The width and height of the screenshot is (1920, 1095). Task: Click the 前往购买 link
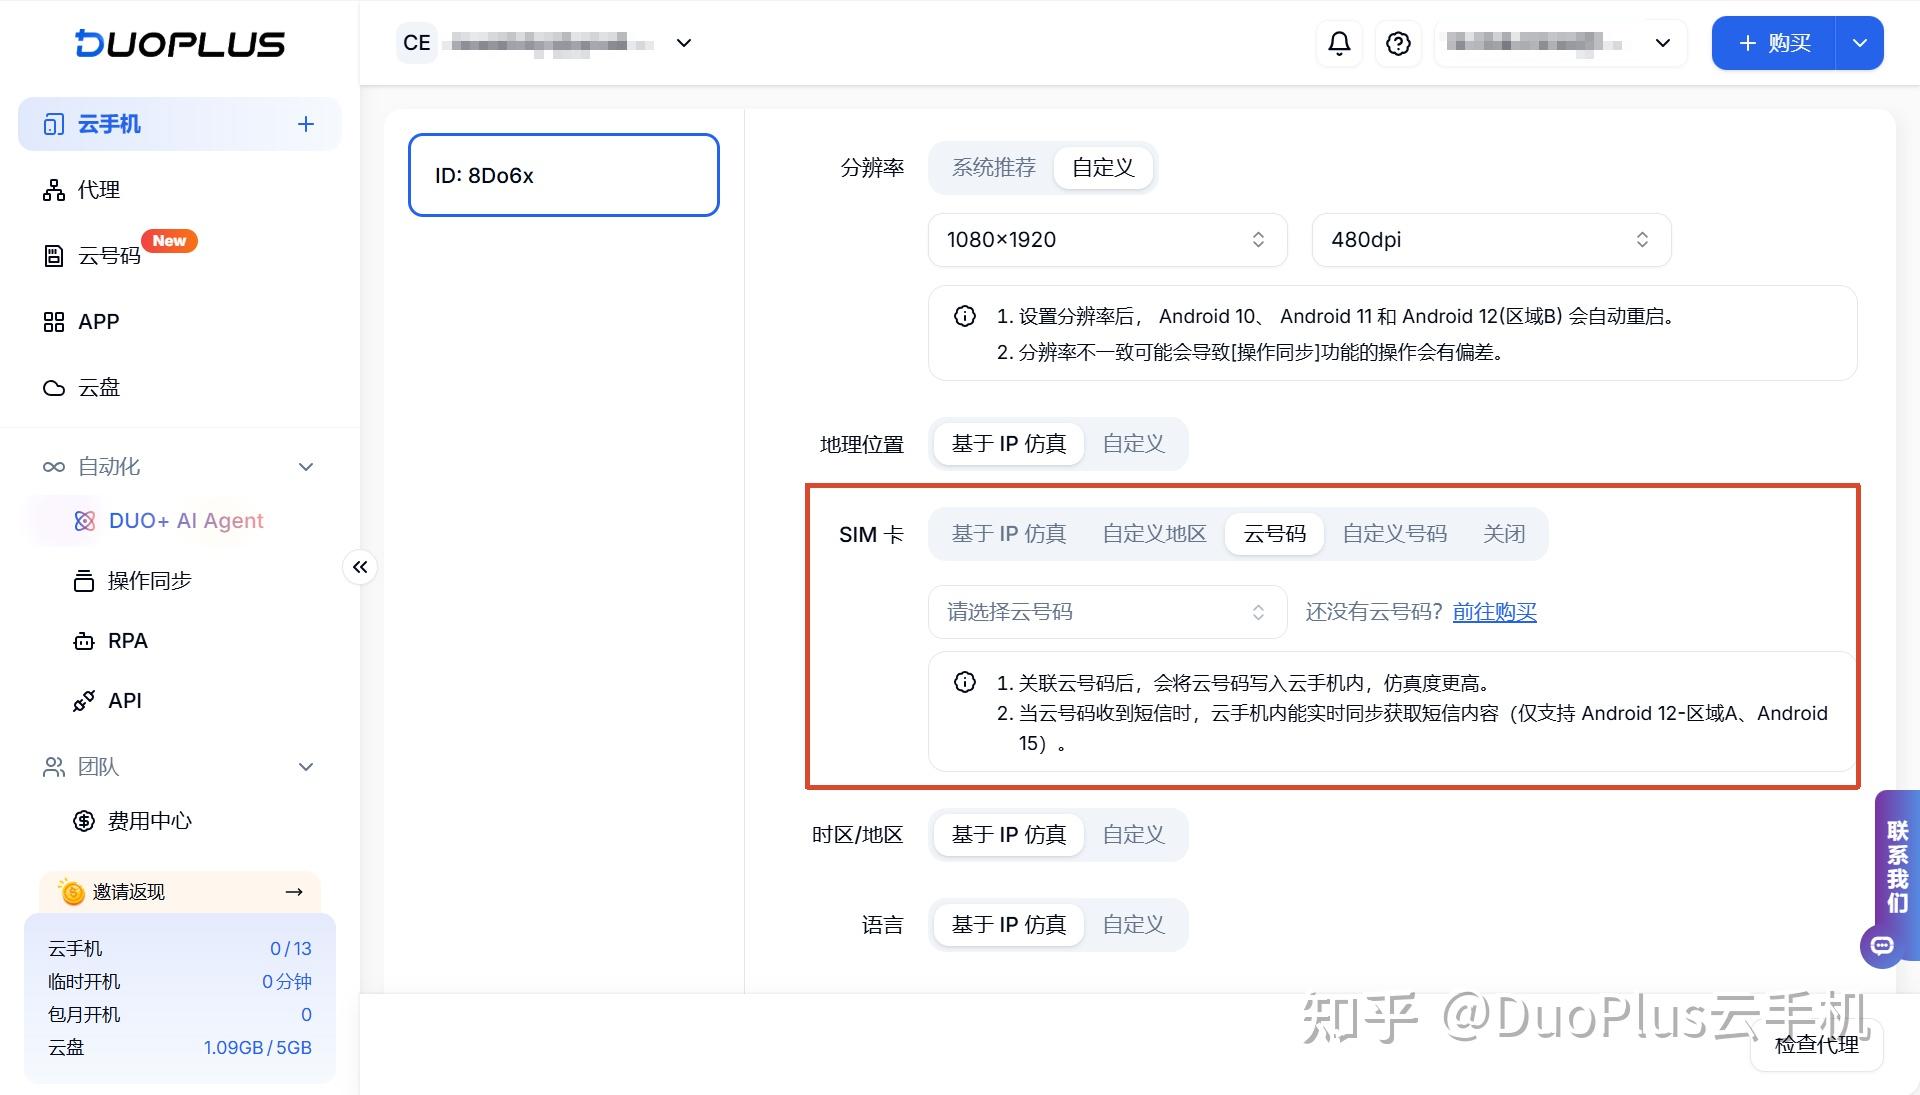point(1494,612)
